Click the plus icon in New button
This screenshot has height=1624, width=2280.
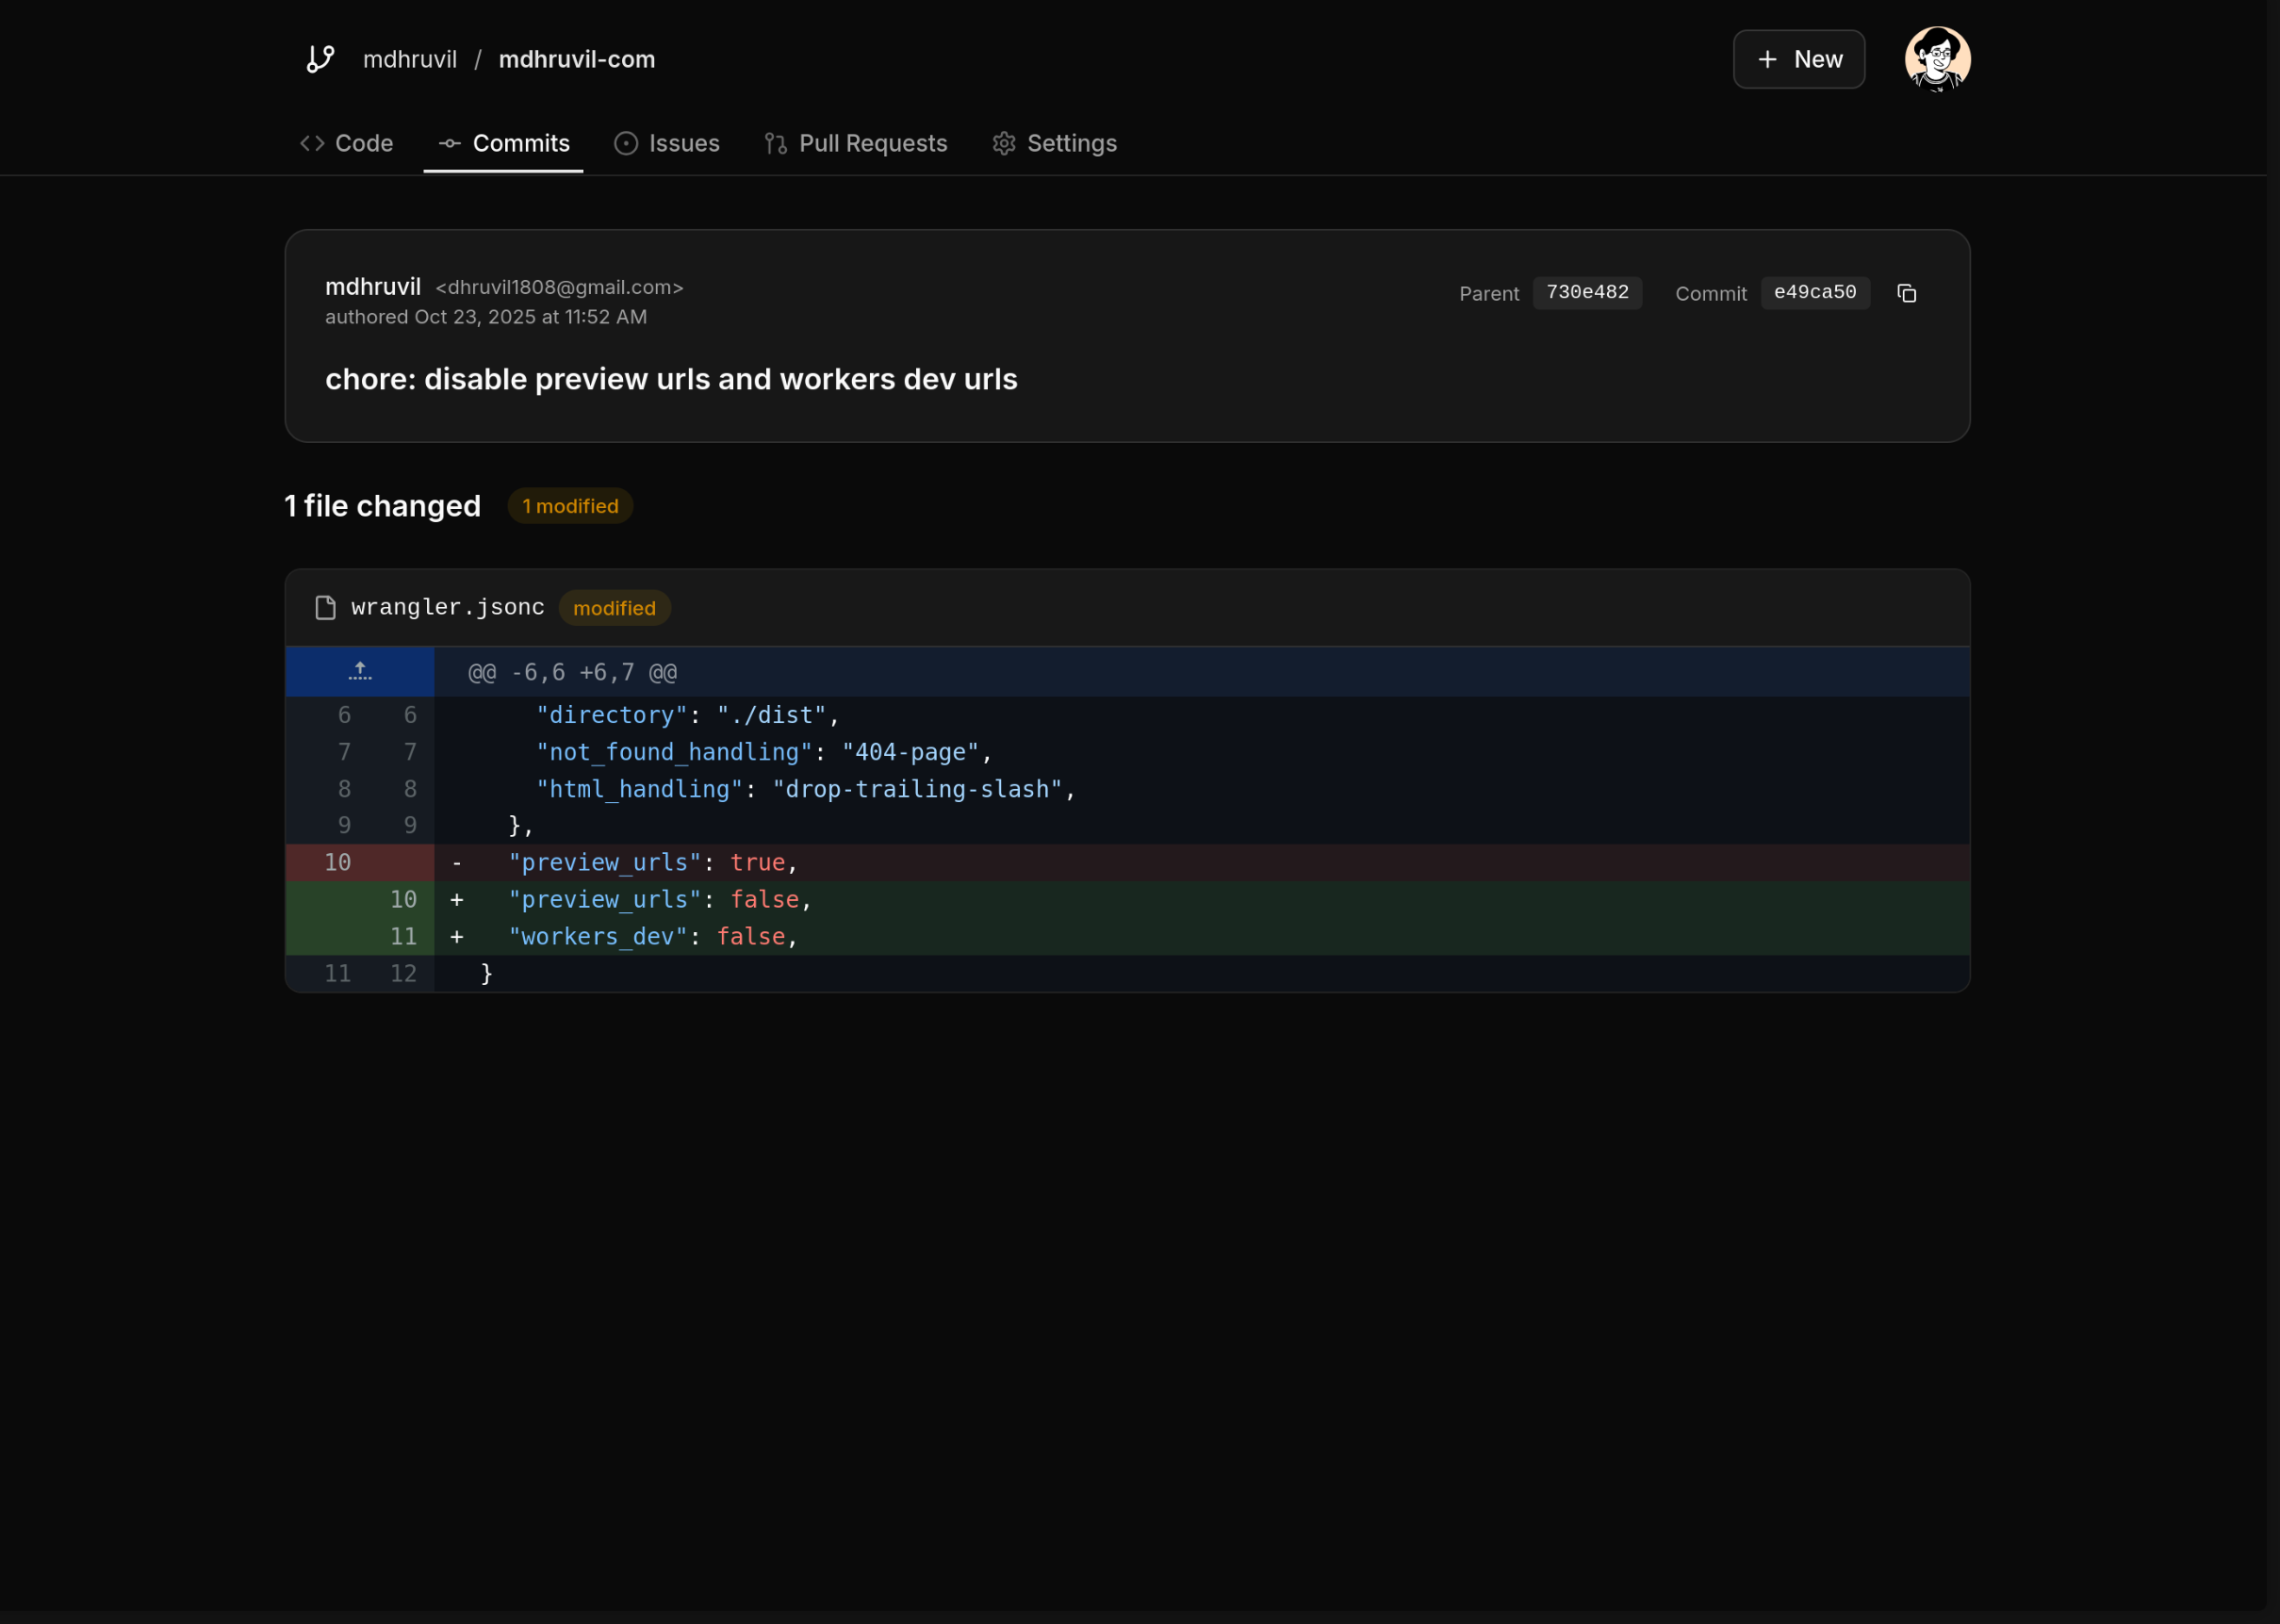tap(1767, 60)
